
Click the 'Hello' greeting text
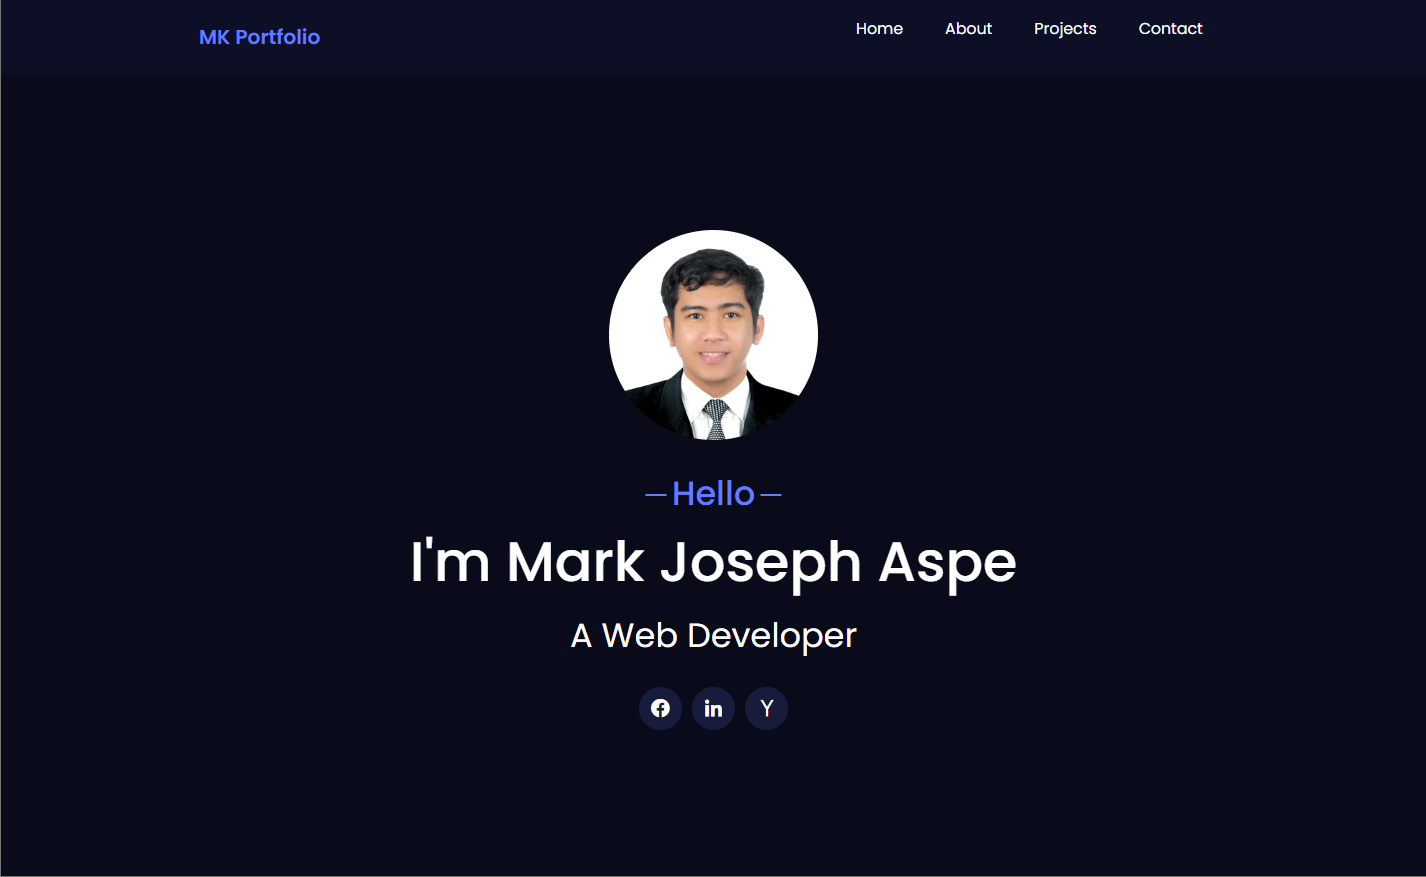click(x=713, y=493)
